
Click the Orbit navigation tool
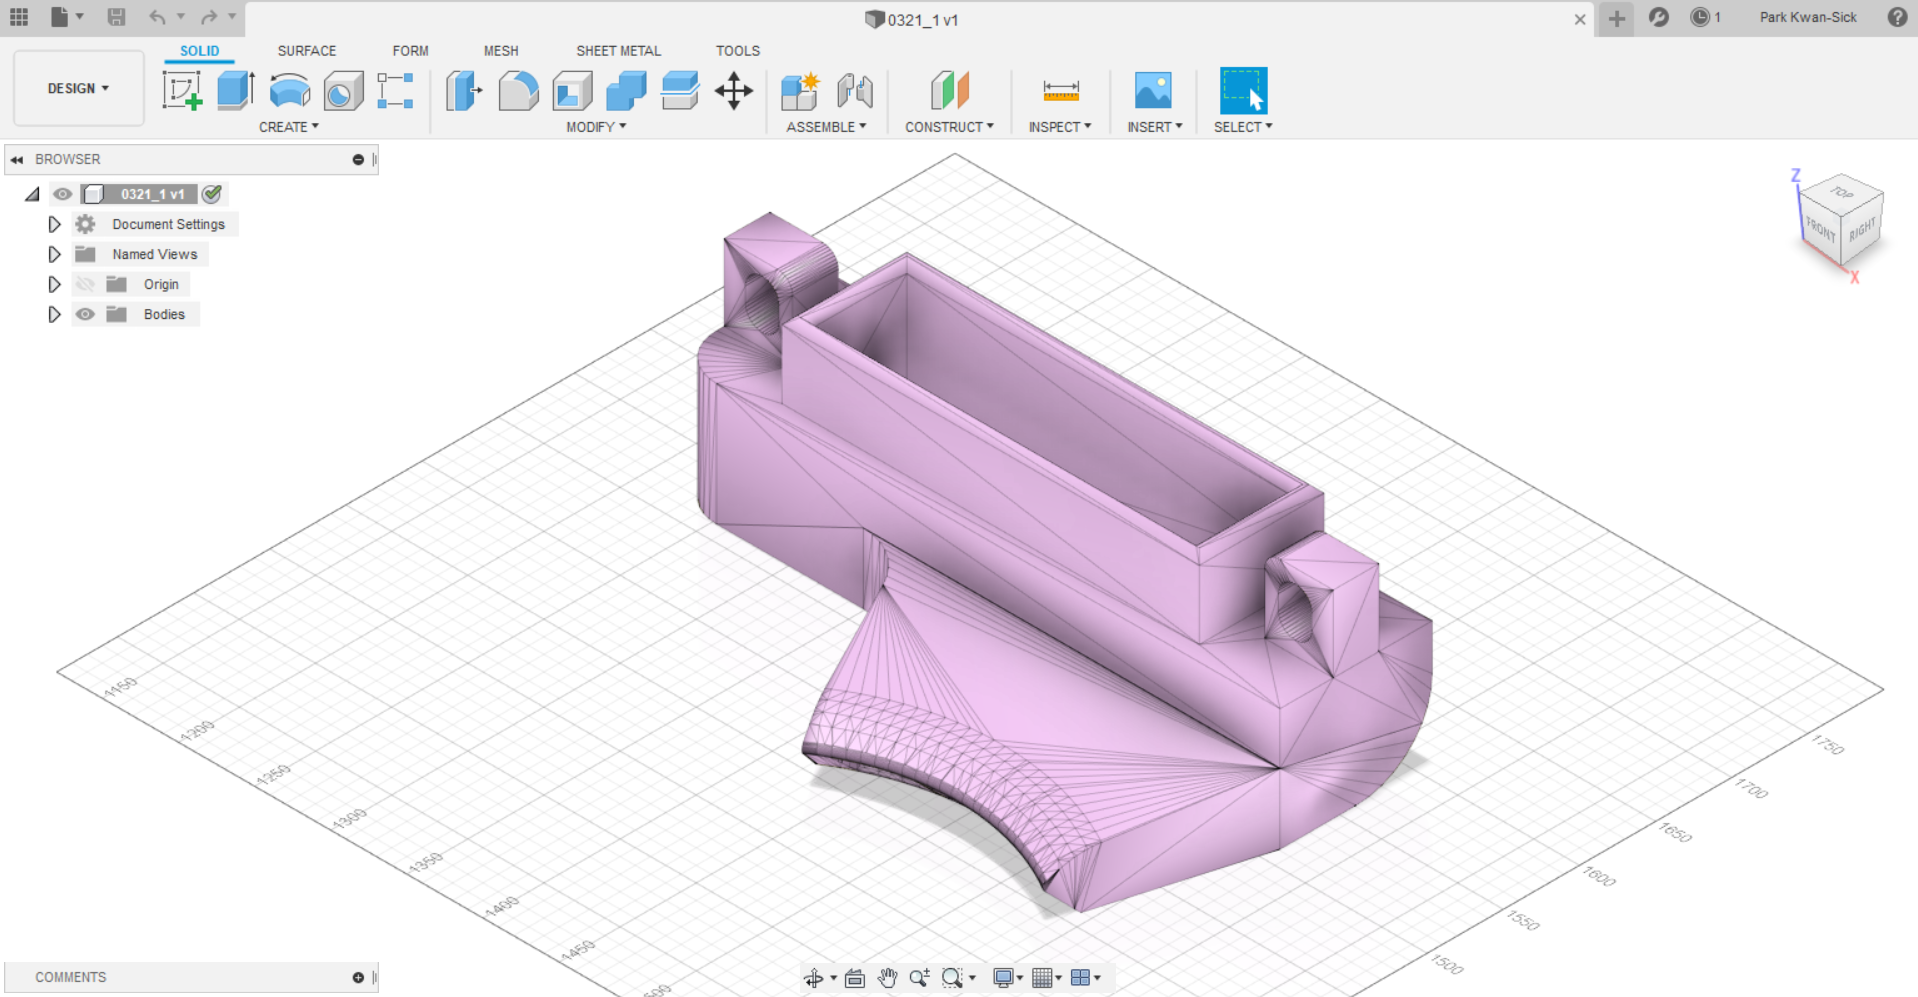coord(814,978)
